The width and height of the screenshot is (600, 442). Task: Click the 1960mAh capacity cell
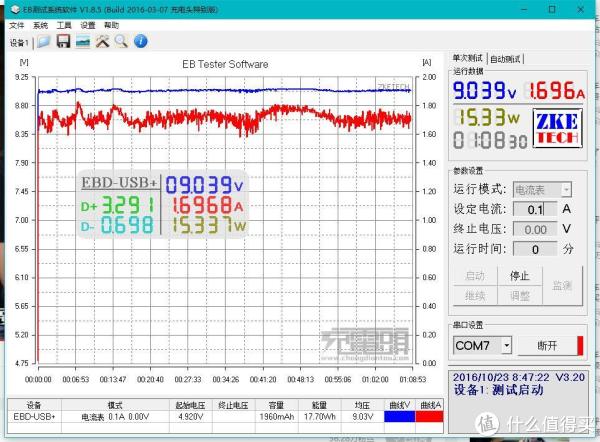click(276, 416)
